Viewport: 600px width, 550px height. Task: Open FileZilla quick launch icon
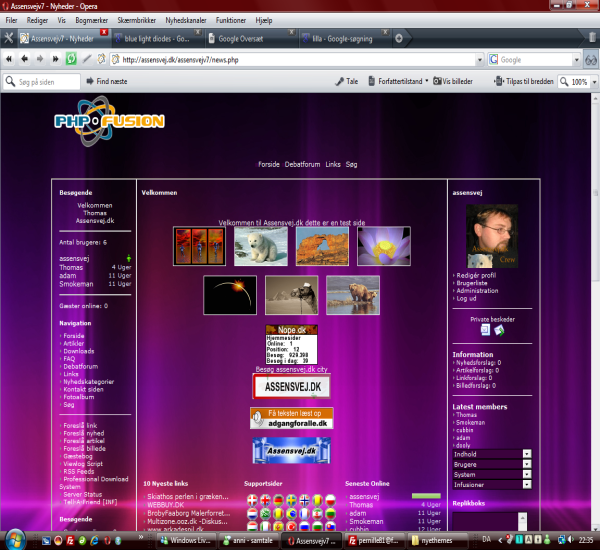pos(70,540)
